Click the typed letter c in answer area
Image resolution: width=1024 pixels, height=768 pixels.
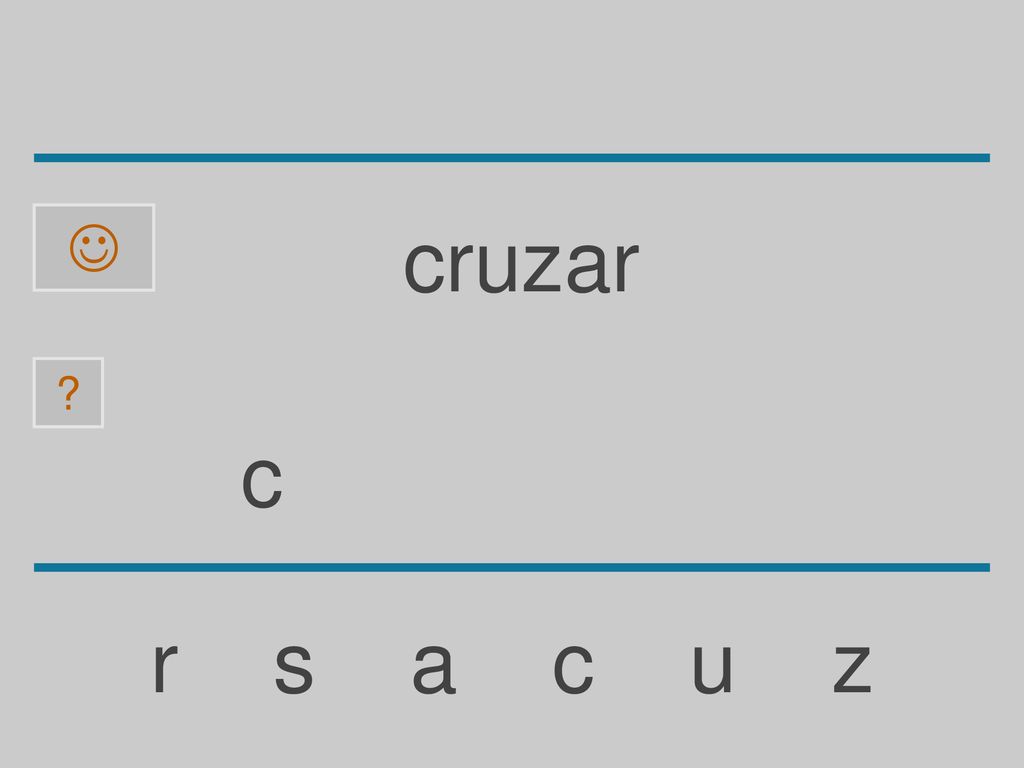[x=262, y=483]
